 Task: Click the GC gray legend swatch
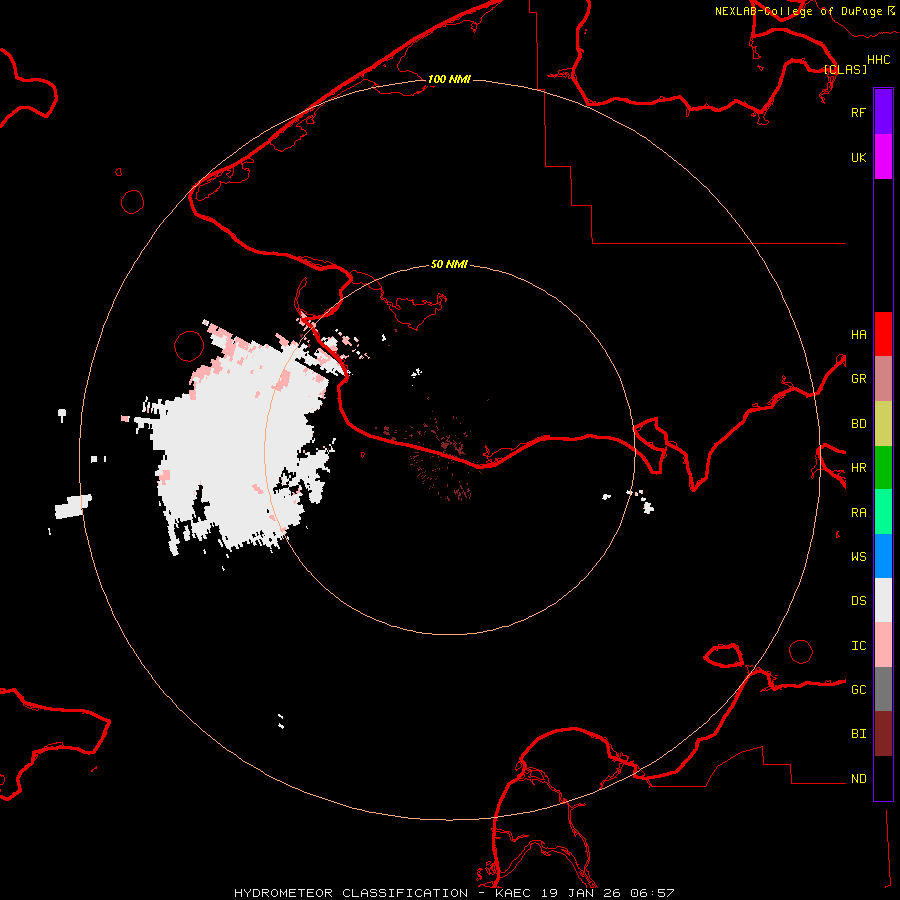click(883, 689)
